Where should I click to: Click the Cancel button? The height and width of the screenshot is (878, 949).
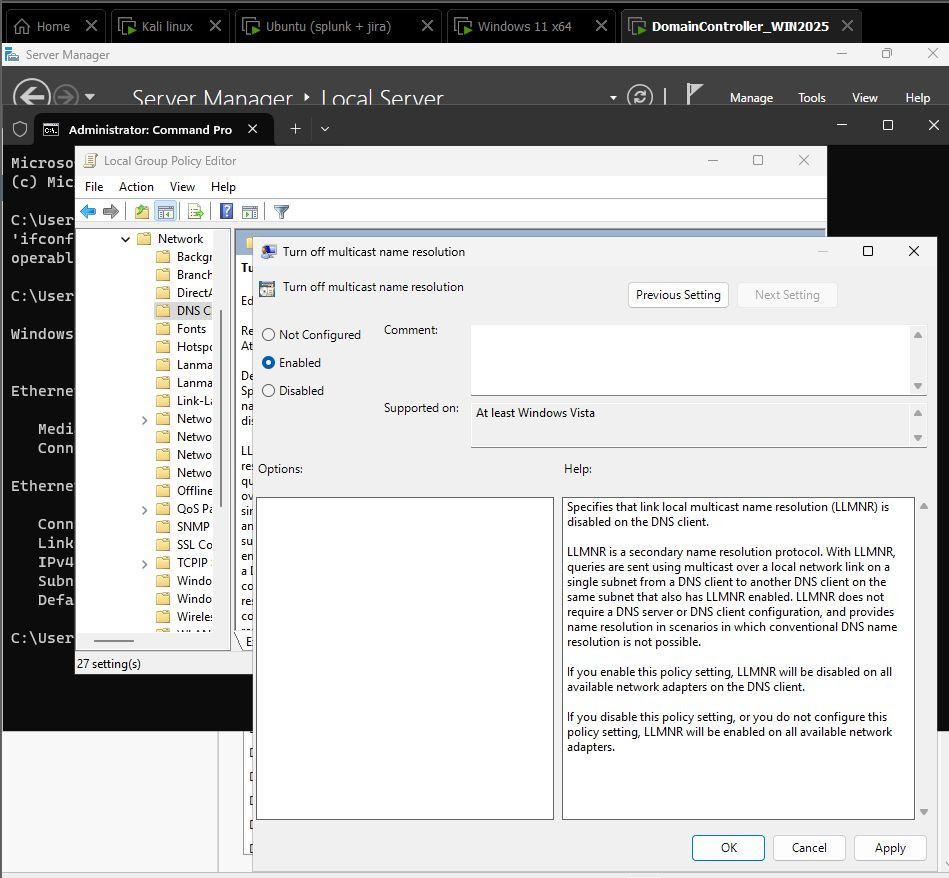(x=809, y=848)
